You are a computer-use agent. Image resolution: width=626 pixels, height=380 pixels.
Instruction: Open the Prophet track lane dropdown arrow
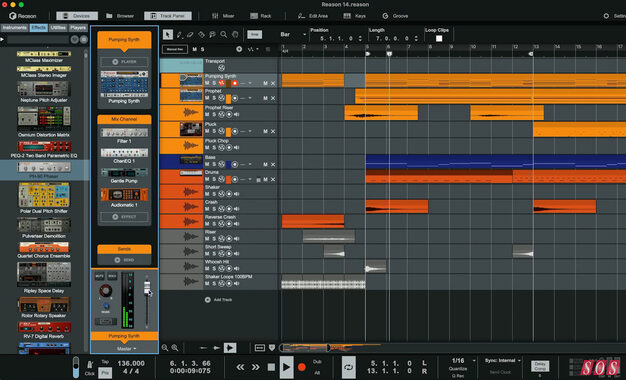[x=250, y=98]
